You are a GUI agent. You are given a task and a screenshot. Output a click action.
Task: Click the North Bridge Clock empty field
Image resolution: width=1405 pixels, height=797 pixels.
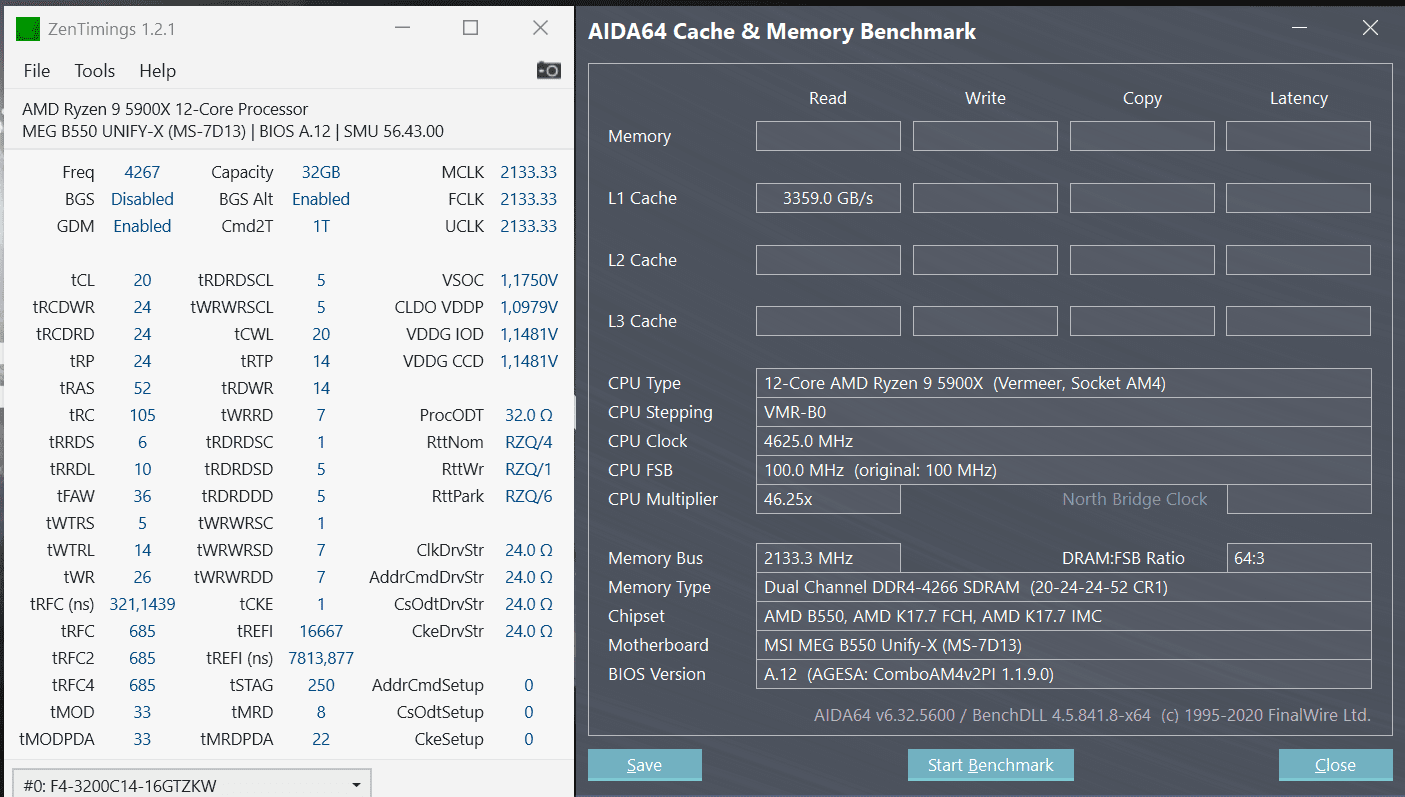[x=1298, y=499]
